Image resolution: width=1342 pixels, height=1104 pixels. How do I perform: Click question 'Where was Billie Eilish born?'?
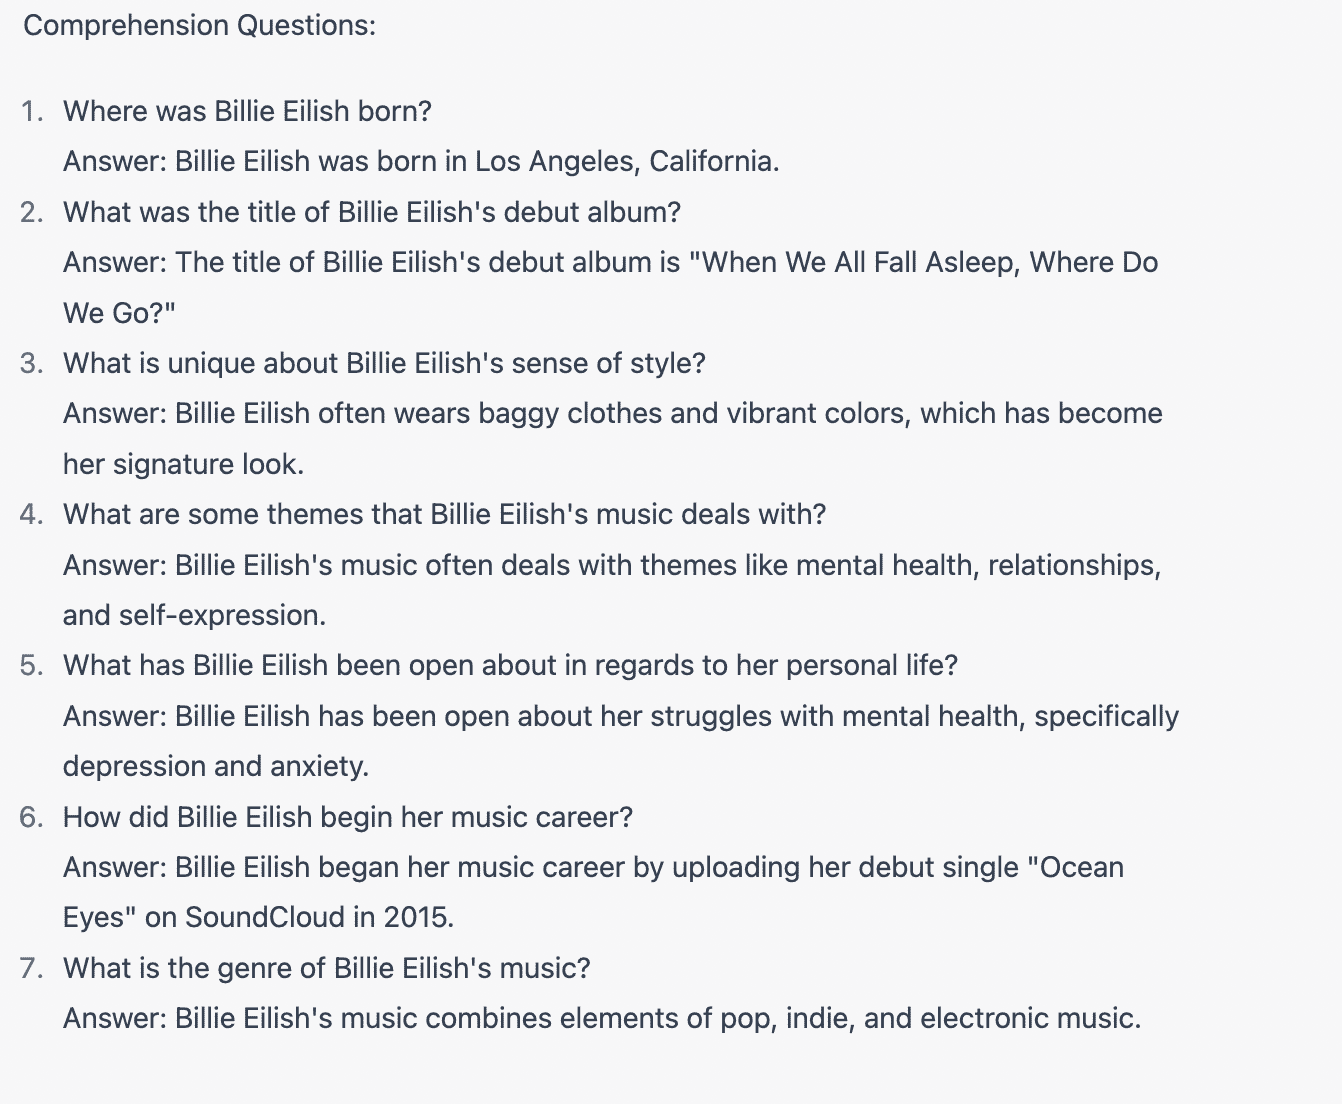(247, 111)
